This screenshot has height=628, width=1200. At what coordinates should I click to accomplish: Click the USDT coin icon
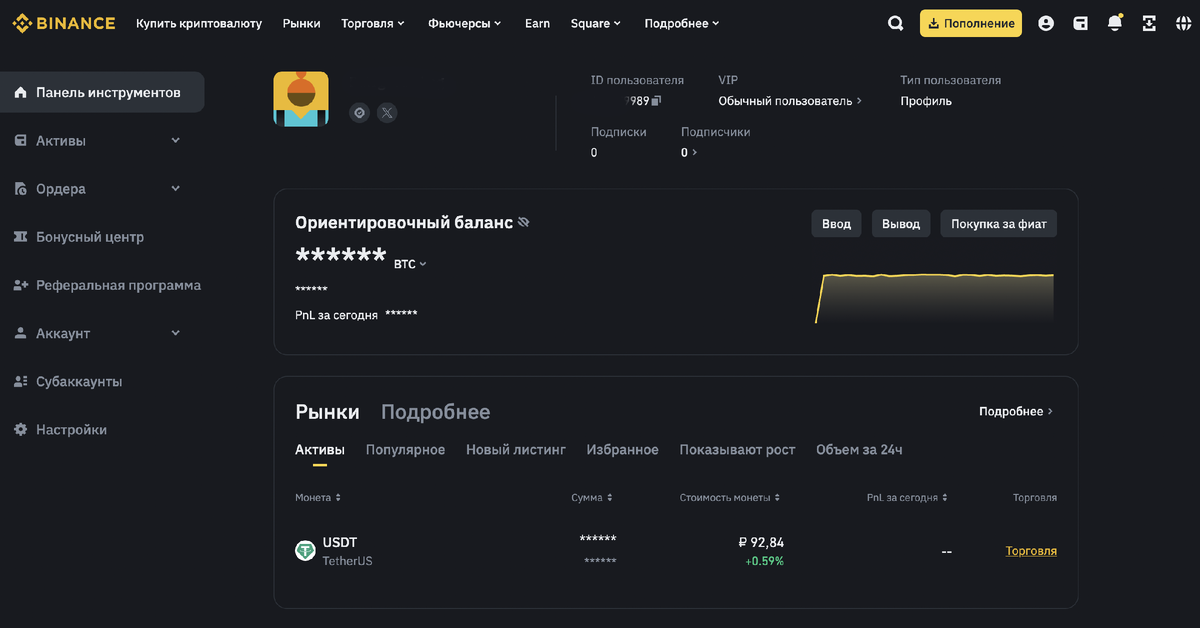[x=305, y=551]
